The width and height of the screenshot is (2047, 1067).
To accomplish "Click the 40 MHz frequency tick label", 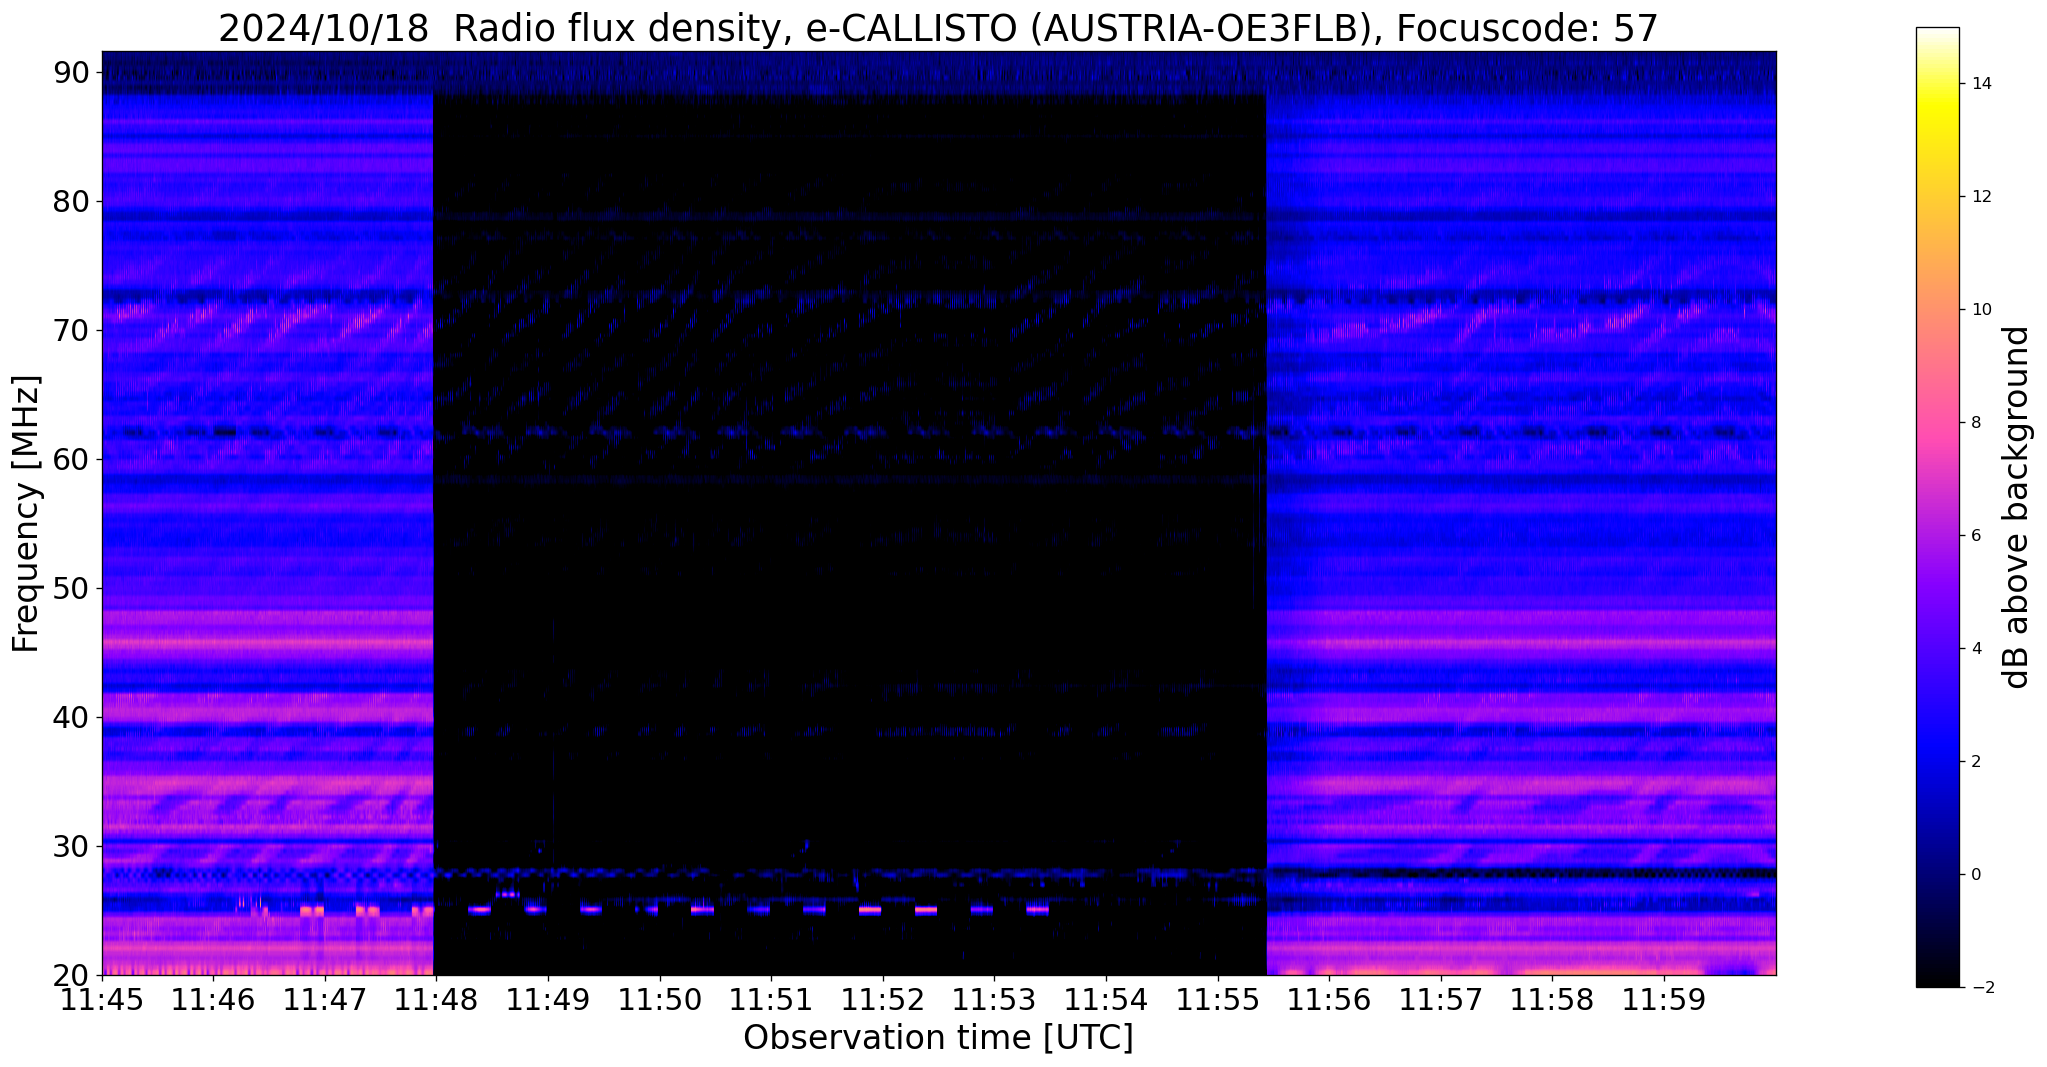I will (71, 718).
